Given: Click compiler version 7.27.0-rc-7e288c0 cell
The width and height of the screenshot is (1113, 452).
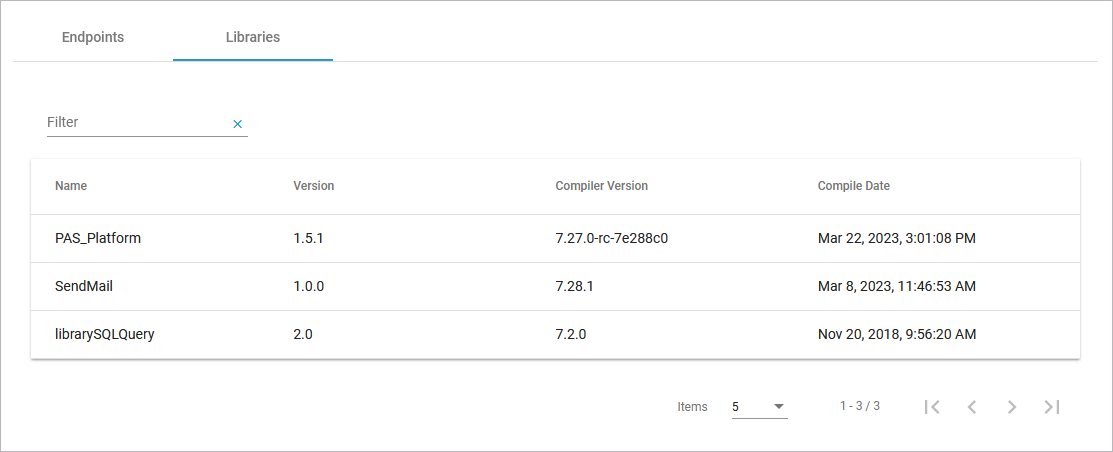Looking at the screenshot, I should point(611,239).
